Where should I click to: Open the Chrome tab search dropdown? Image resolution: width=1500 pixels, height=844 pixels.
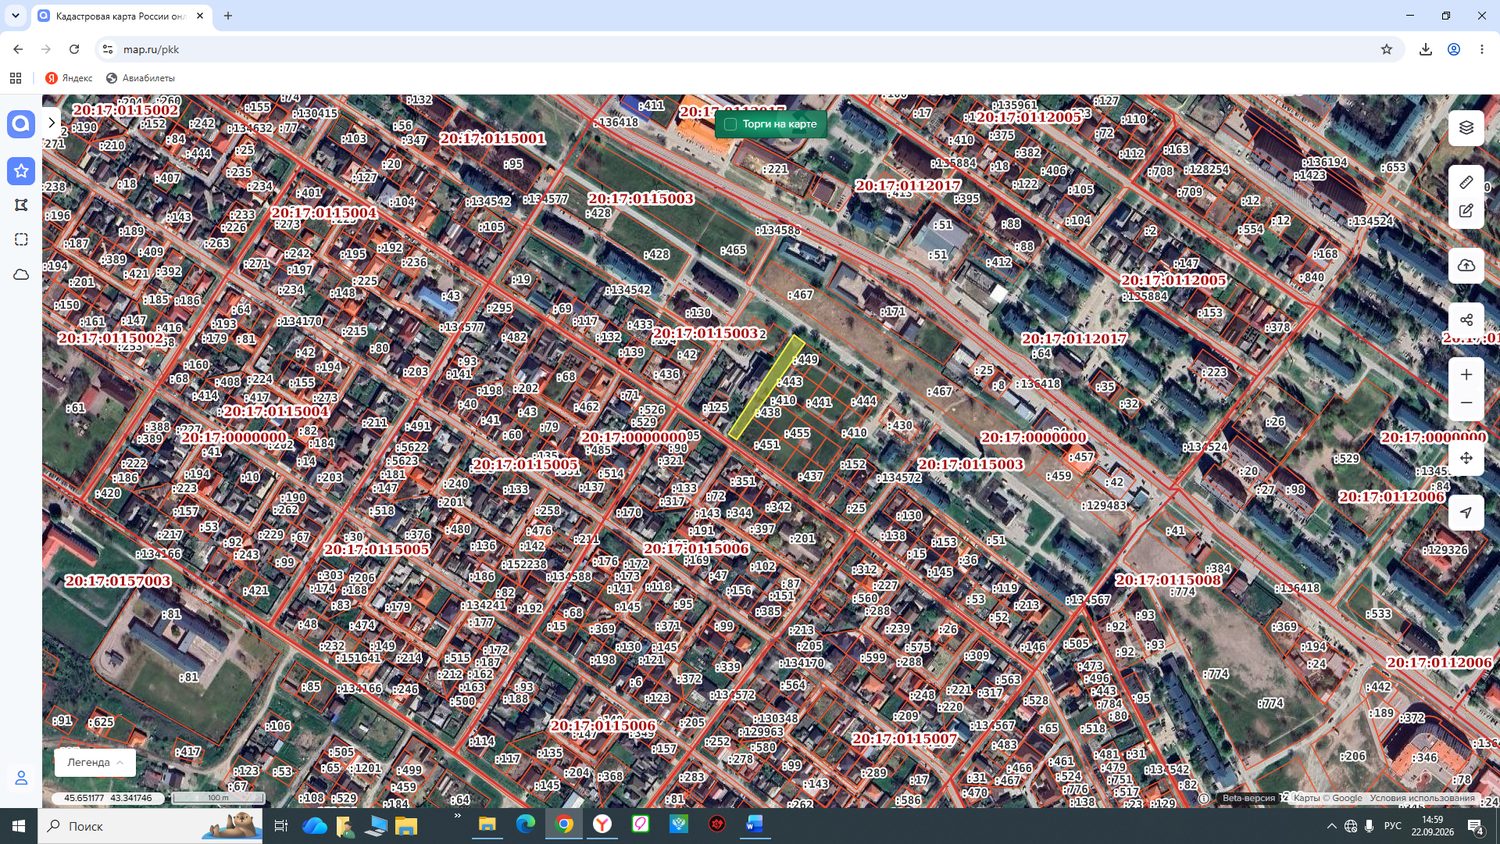(15, 16)
